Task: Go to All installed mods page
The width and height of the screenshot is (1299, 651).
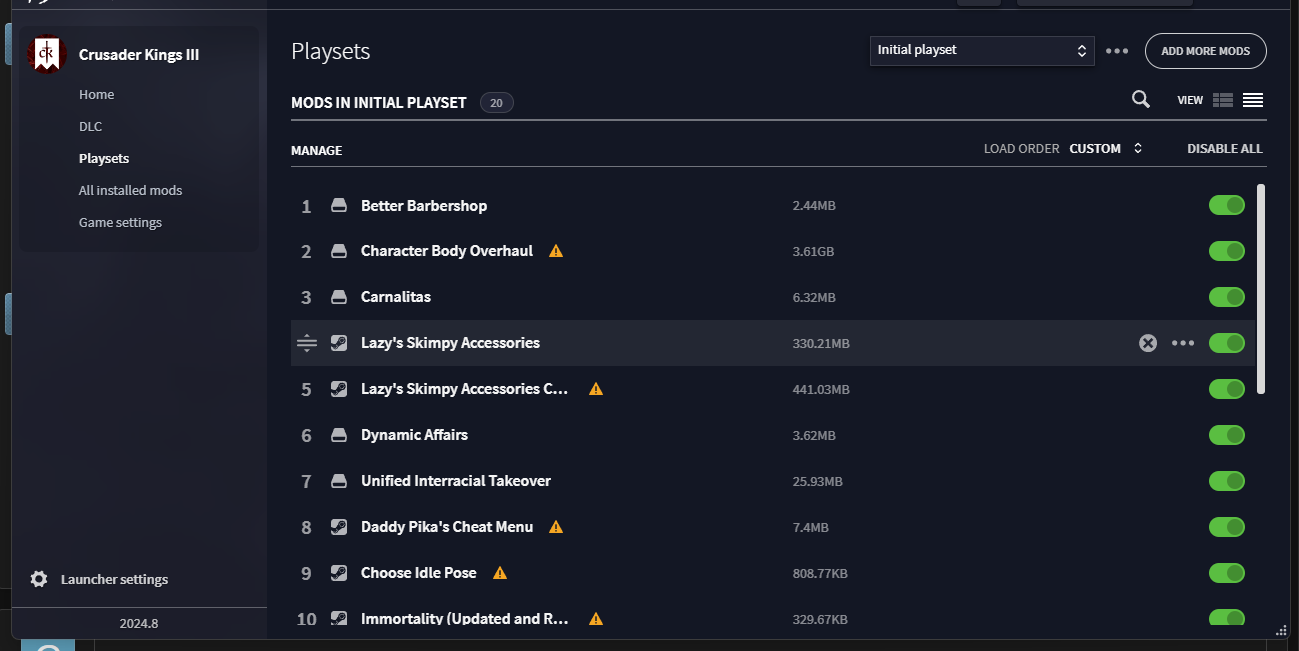Action: [x=130, y=190]
